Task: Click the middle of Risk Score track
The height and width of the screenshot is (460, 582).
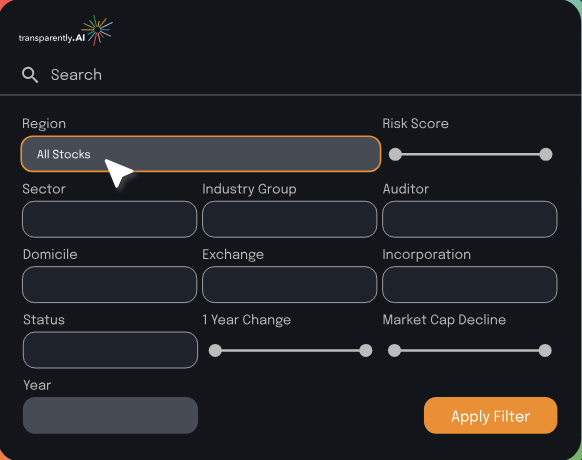Action: (470, 154)
